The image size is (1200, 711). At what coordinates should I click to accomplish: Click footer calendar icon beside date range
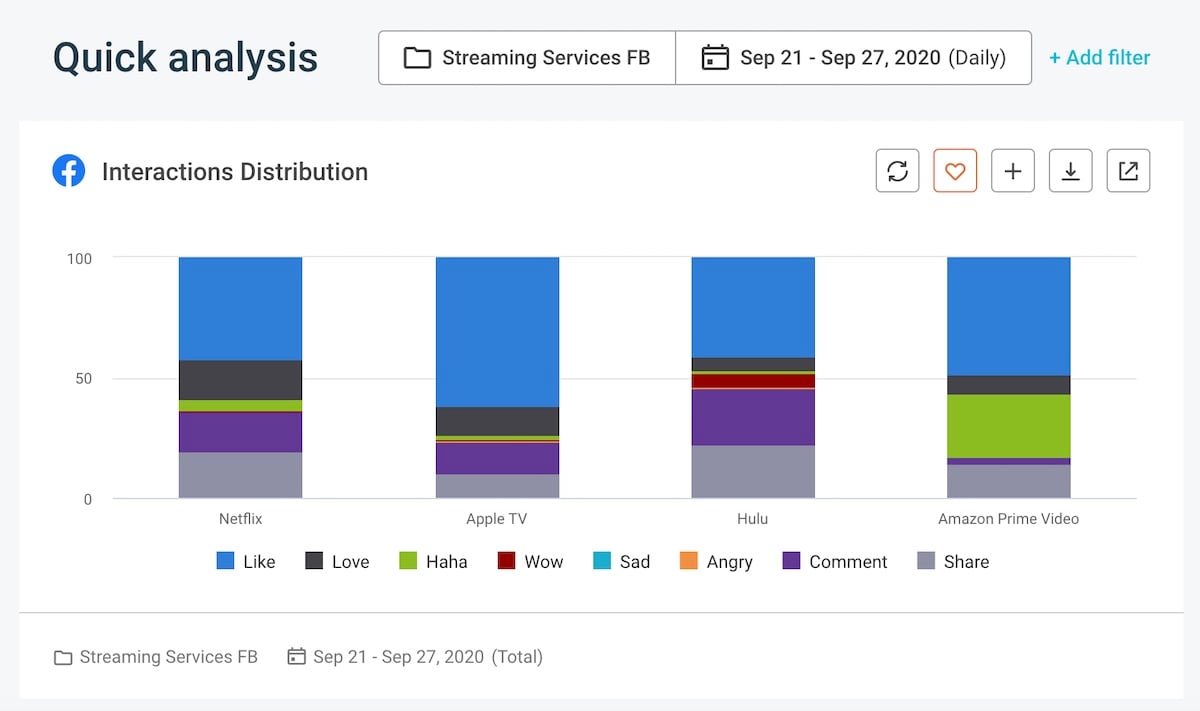(296, 657)
